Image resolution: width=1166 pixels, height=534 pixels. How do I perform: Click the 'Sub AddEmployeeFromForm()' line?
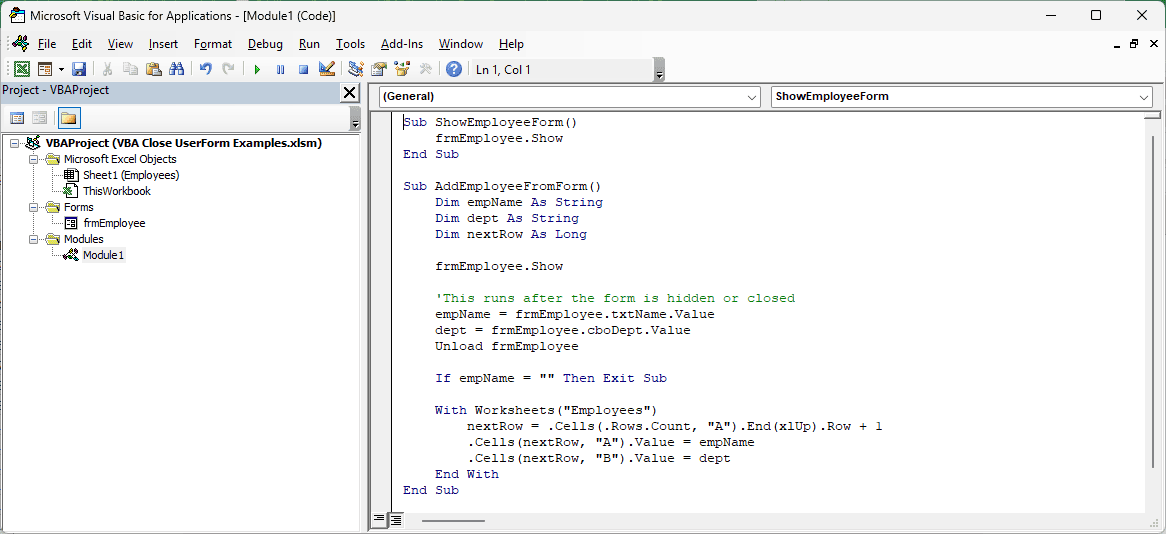502,186
